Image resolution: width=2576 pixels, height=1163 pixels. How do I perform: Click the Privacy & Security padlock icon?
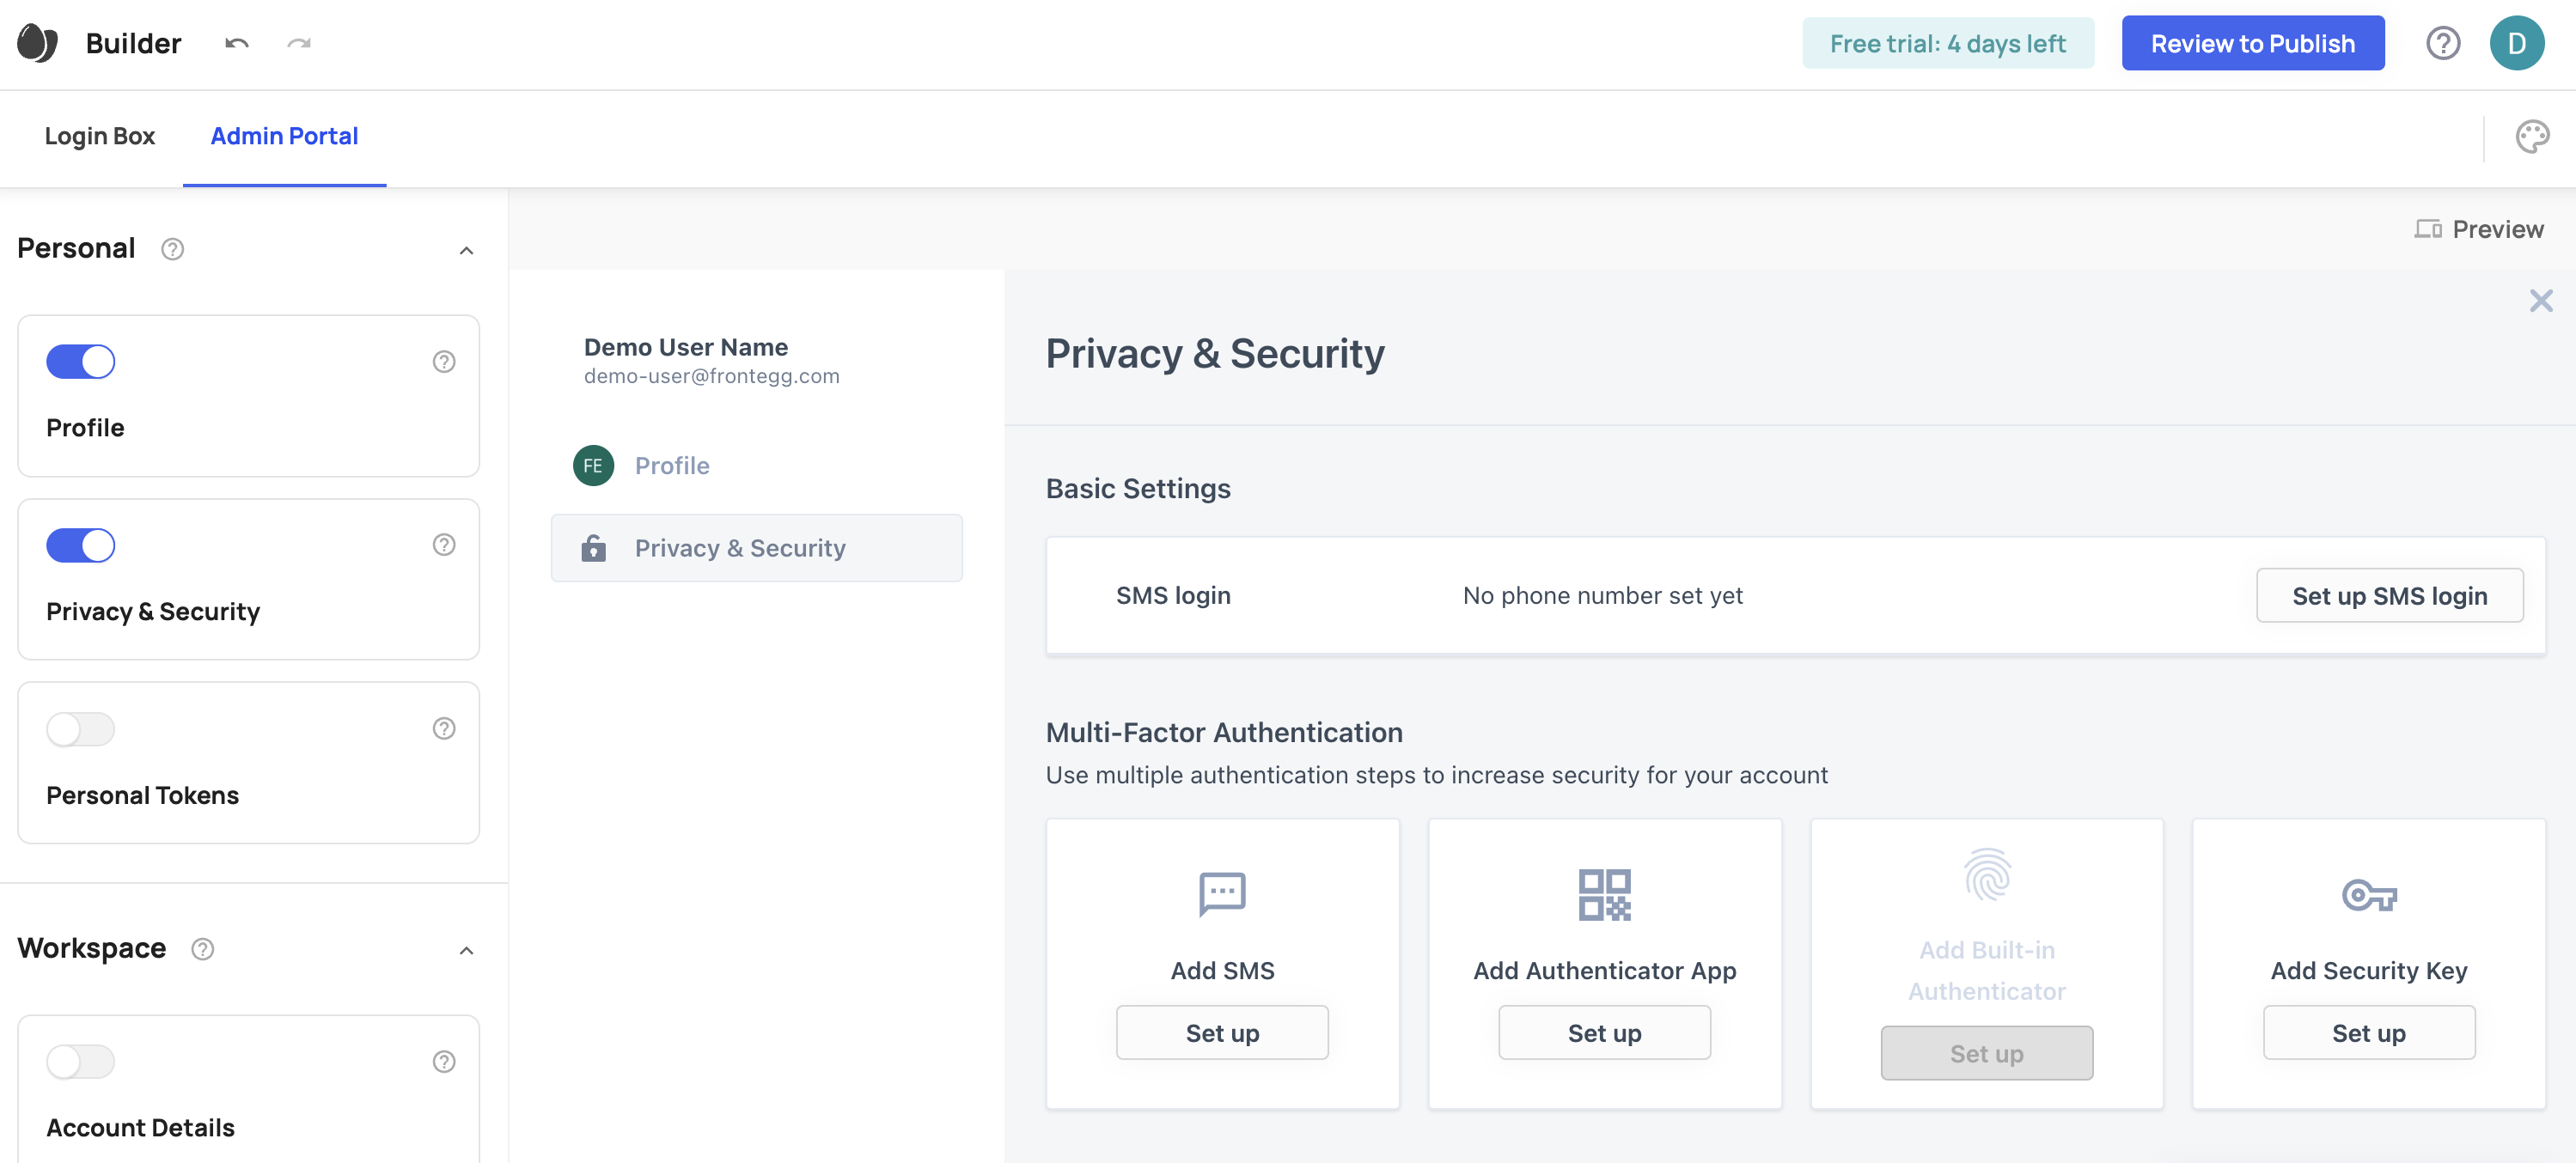[x=593, y=547]
